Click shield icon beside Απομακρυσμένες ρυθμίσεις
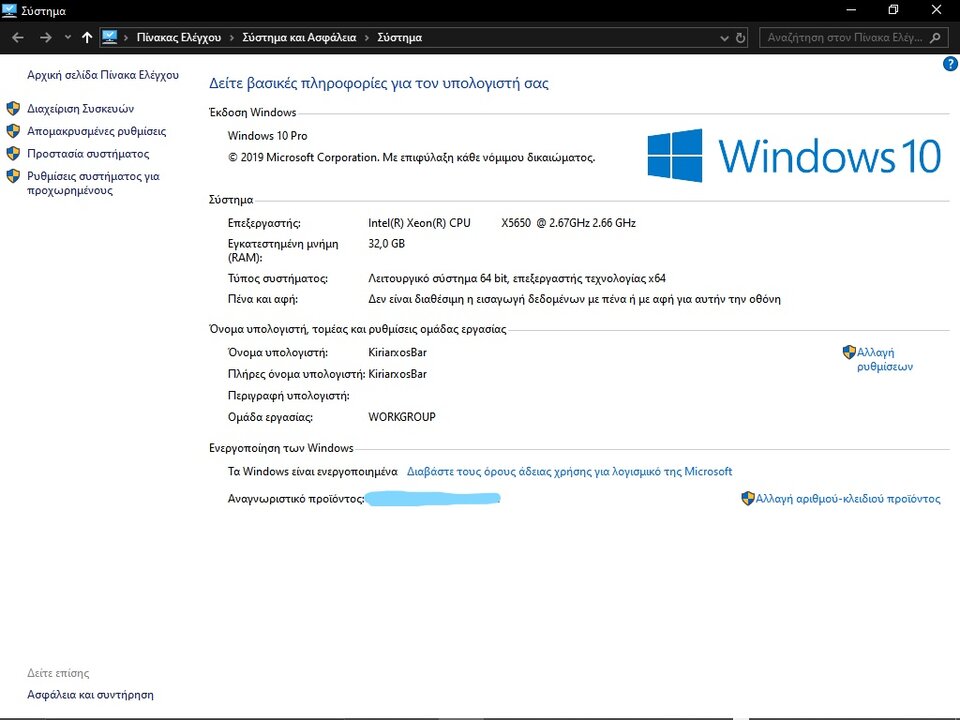Viewport: 960px width, 720px height. [x=13, y=131]
